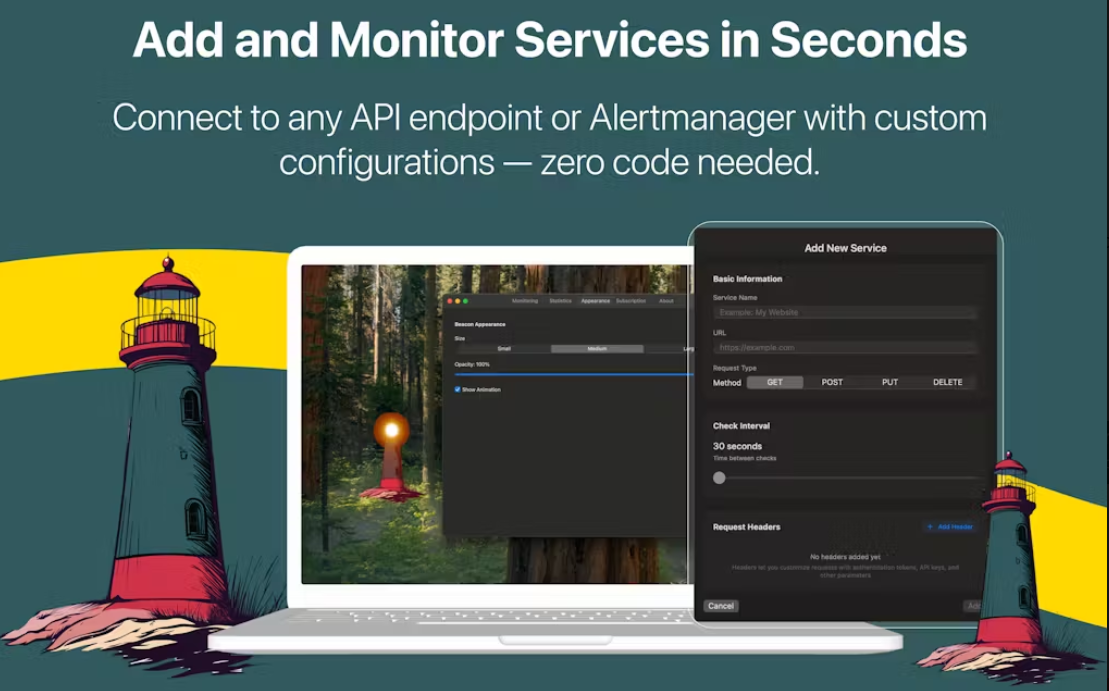Viewport: 1109px width, 691px height.
Task: Click the Service Name input field
Action: point(844,312)
